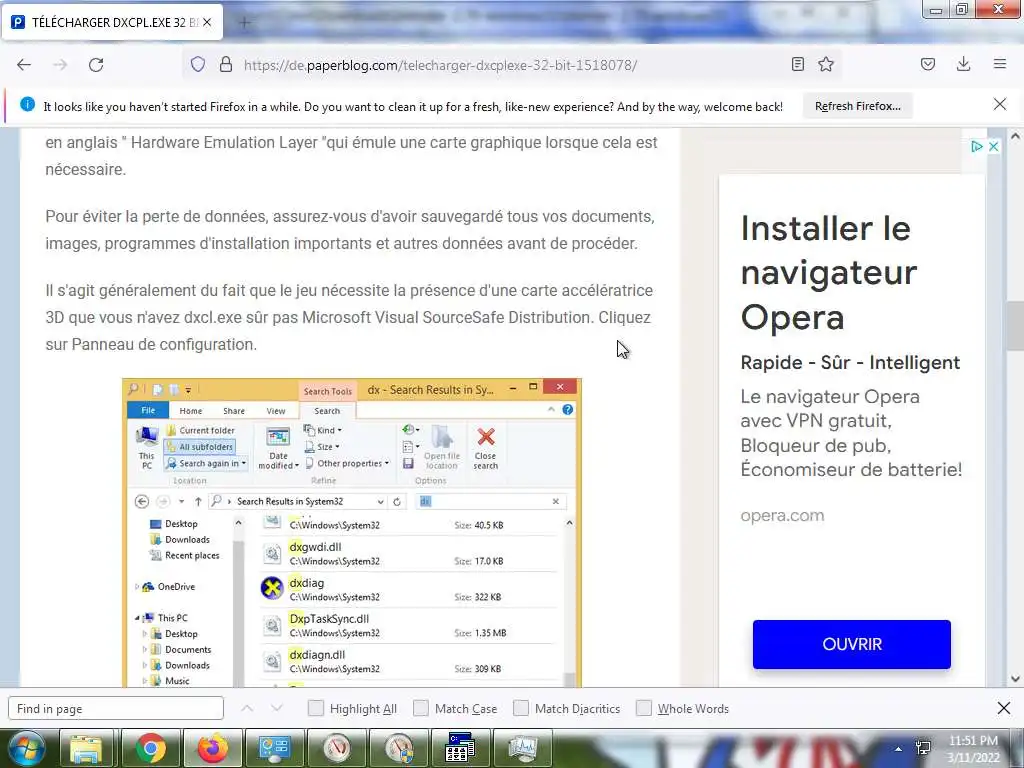The image size is (1024, 768).
Task: Click into the Find in page field
Action: (116, 709)
